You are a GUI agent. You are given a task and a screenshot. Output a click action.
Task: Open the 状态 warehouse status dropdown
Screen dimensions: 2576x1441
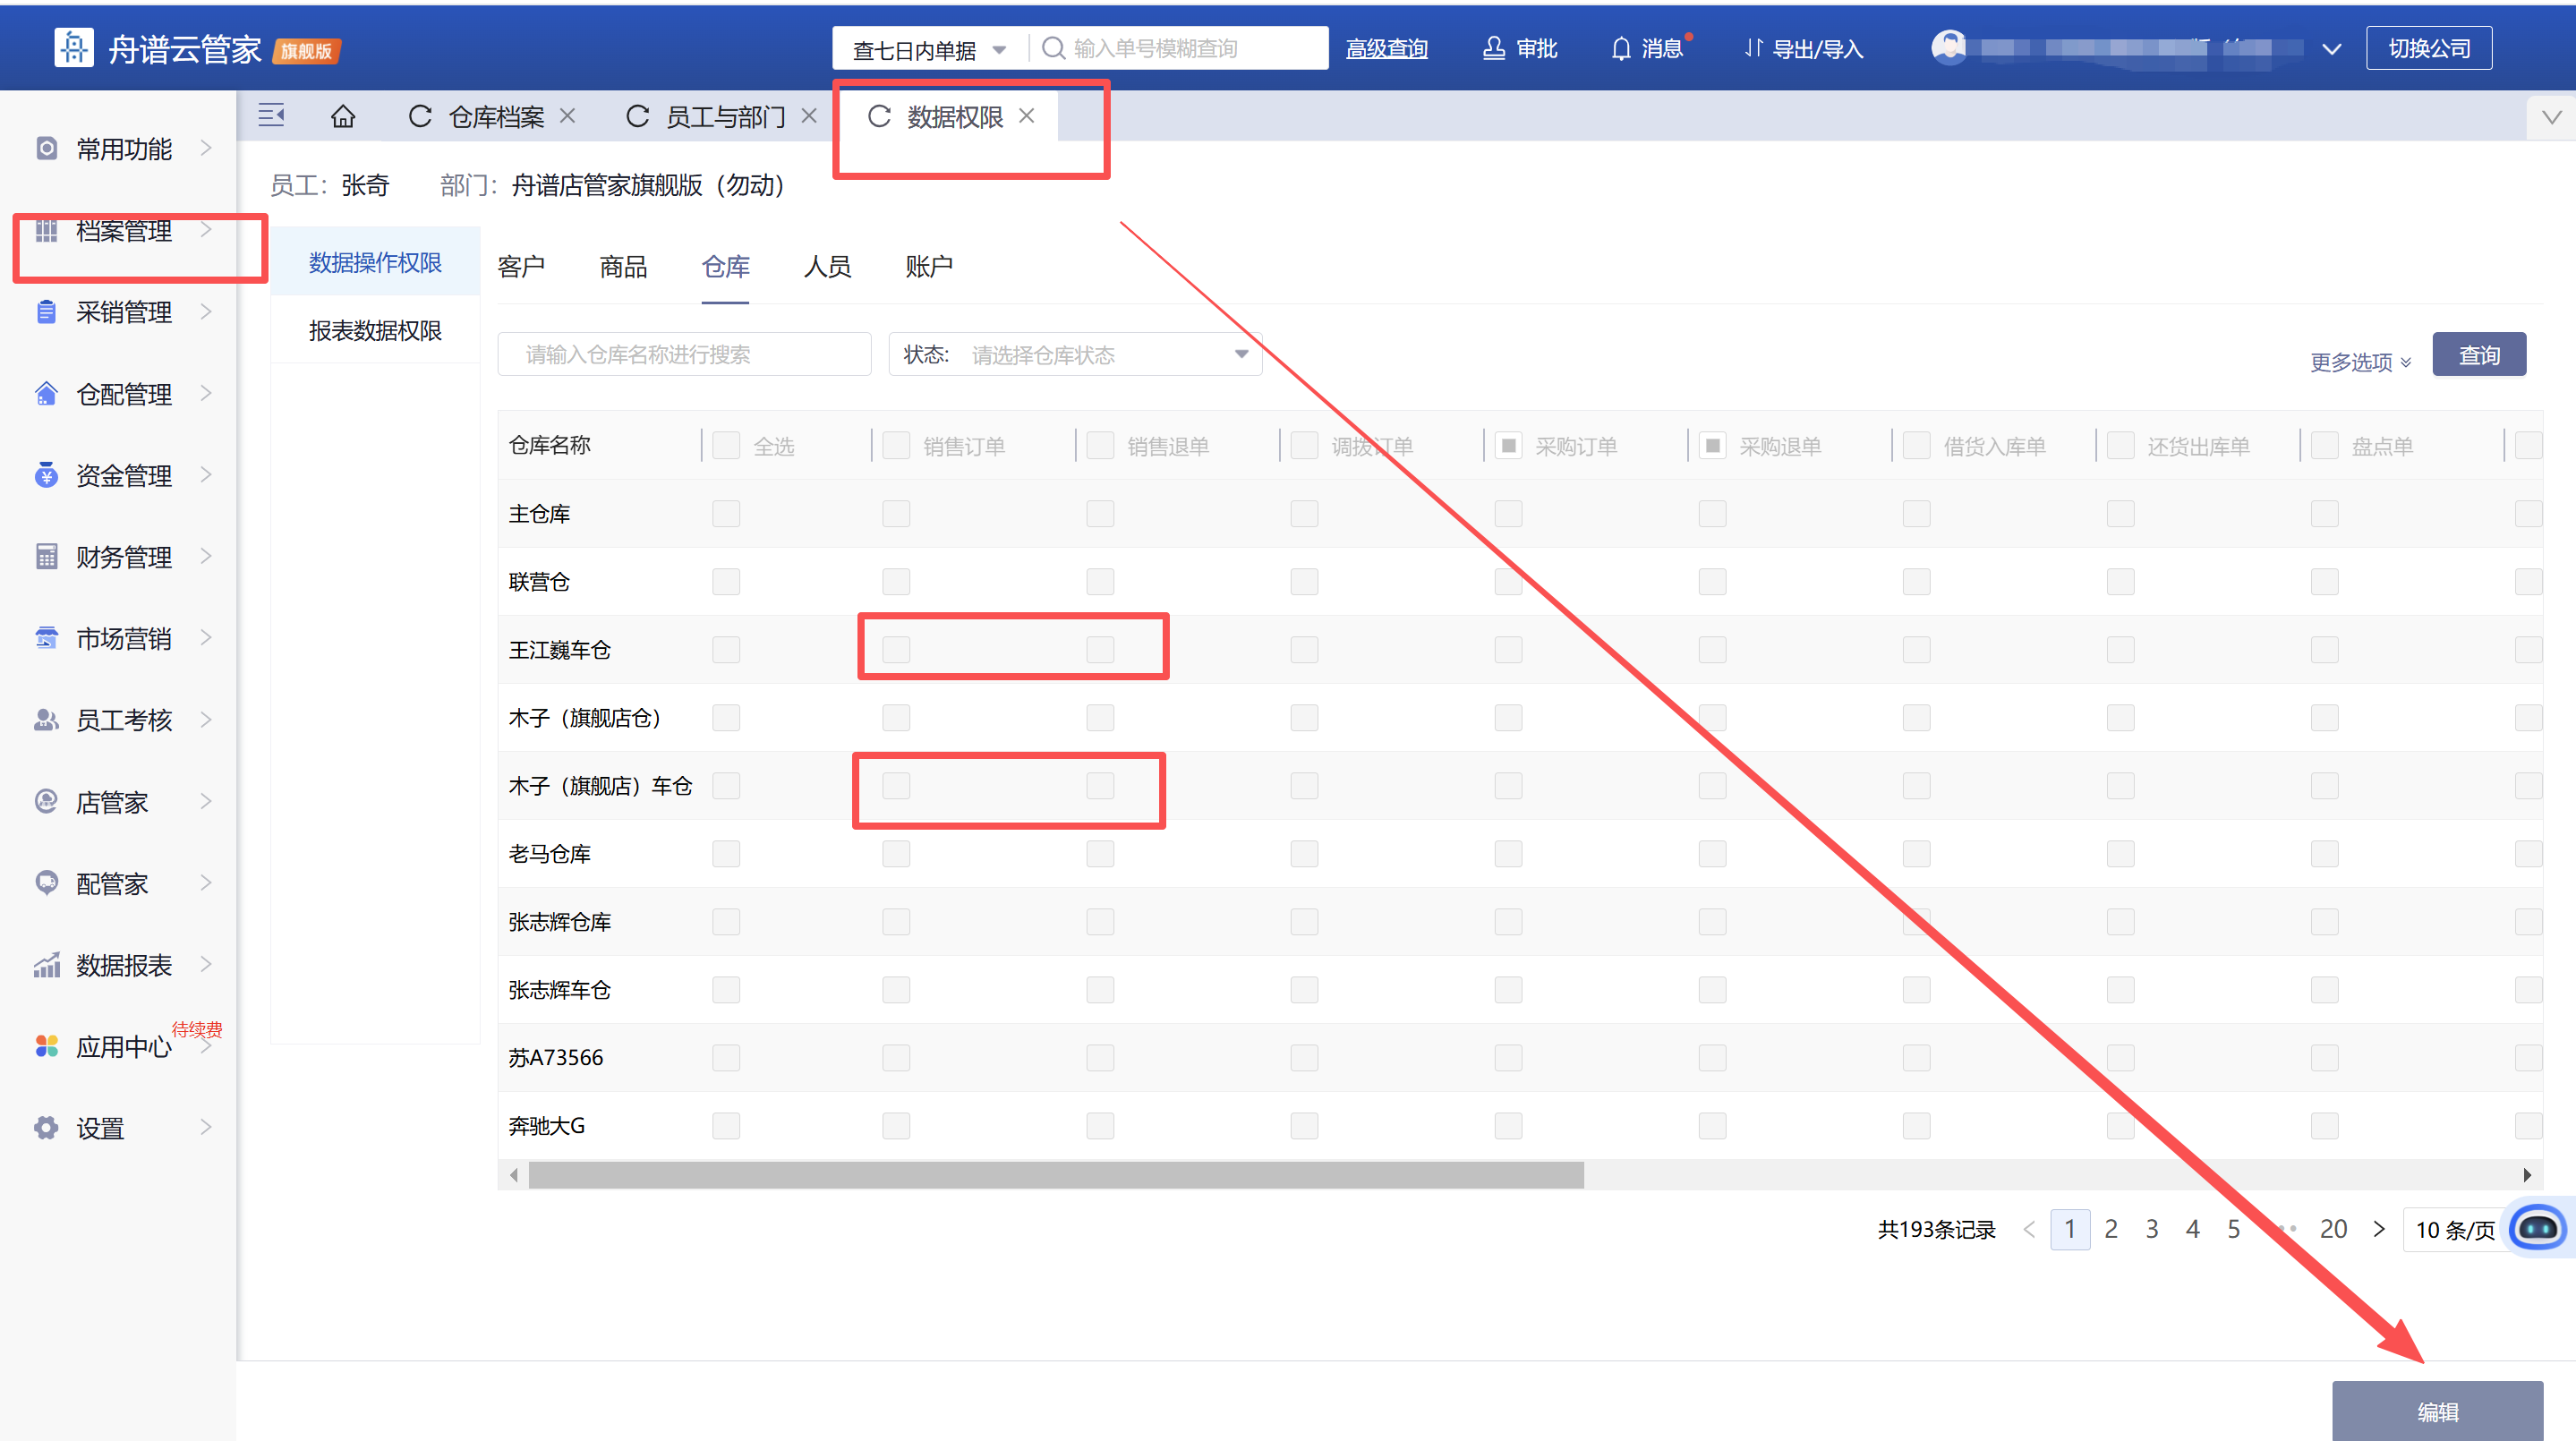[1075, 354]
